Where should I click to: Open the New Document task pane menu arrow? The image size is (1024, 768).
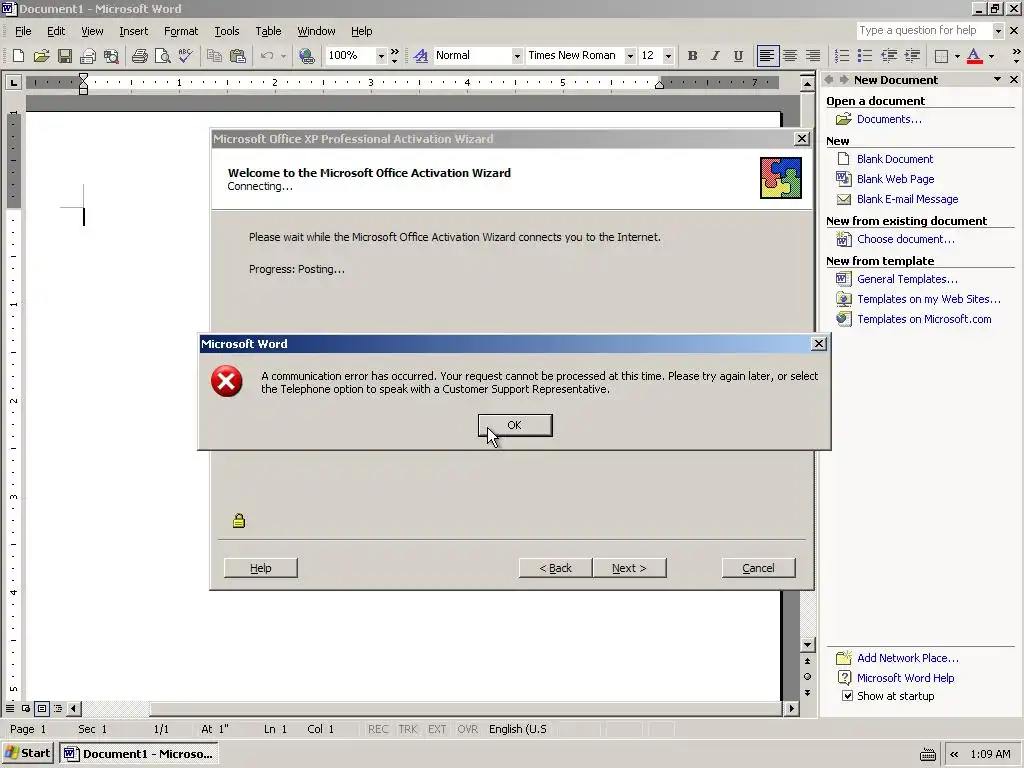tap(997, 80)
